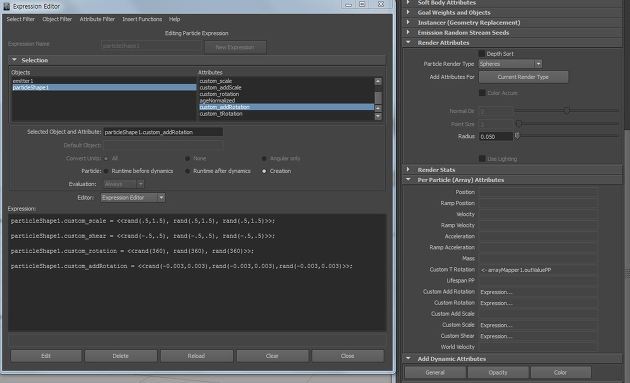Collapse the Add Dynamic Attributes section
This screenshot has height=383, width=630.
point(408,358)
